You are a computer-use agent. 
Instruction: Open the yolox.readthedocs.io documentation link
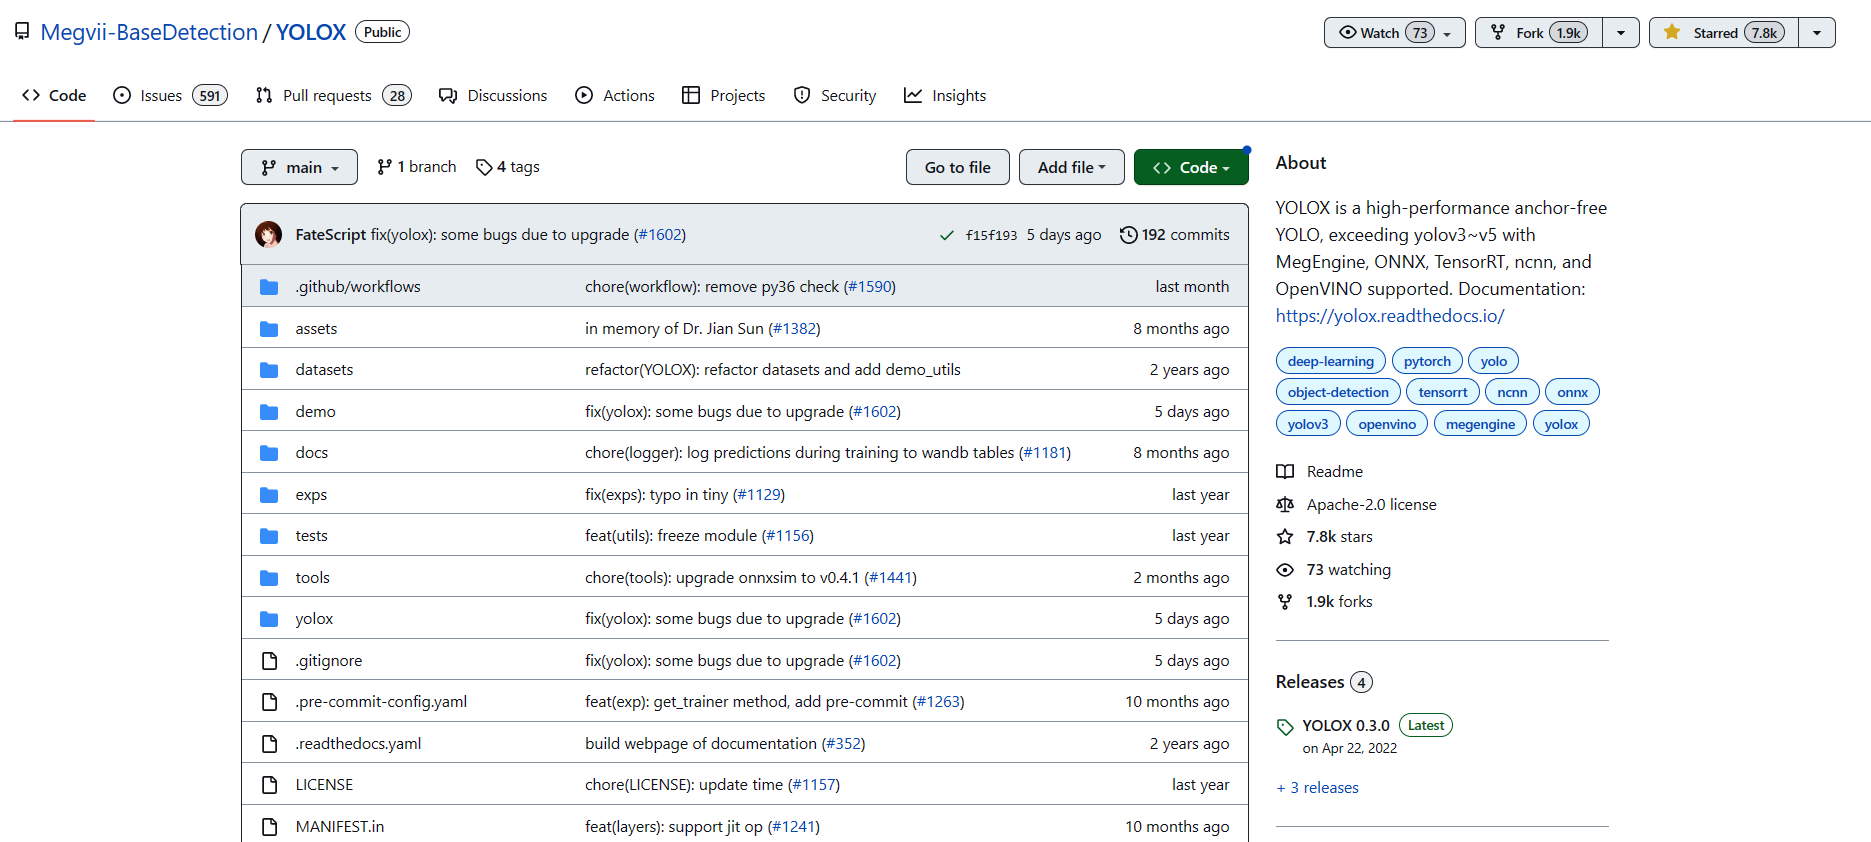(x=1389, y=316)
